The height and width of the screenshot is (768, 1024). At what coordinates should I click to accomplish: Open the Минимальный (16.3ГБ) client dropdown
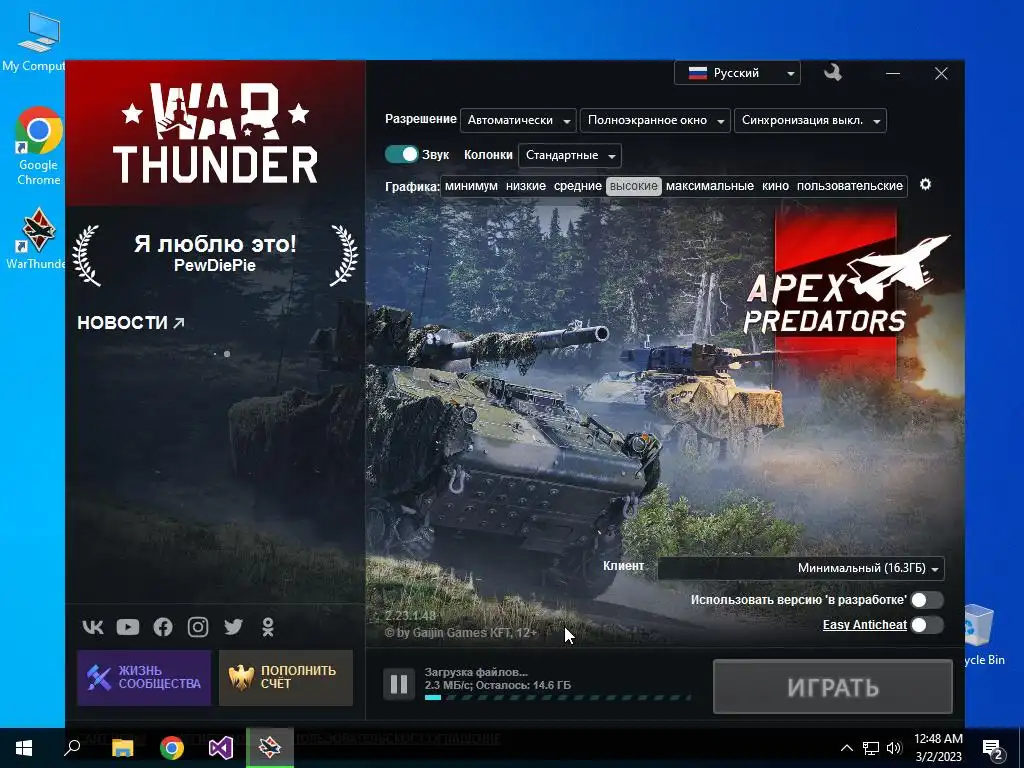coord(801,568)
